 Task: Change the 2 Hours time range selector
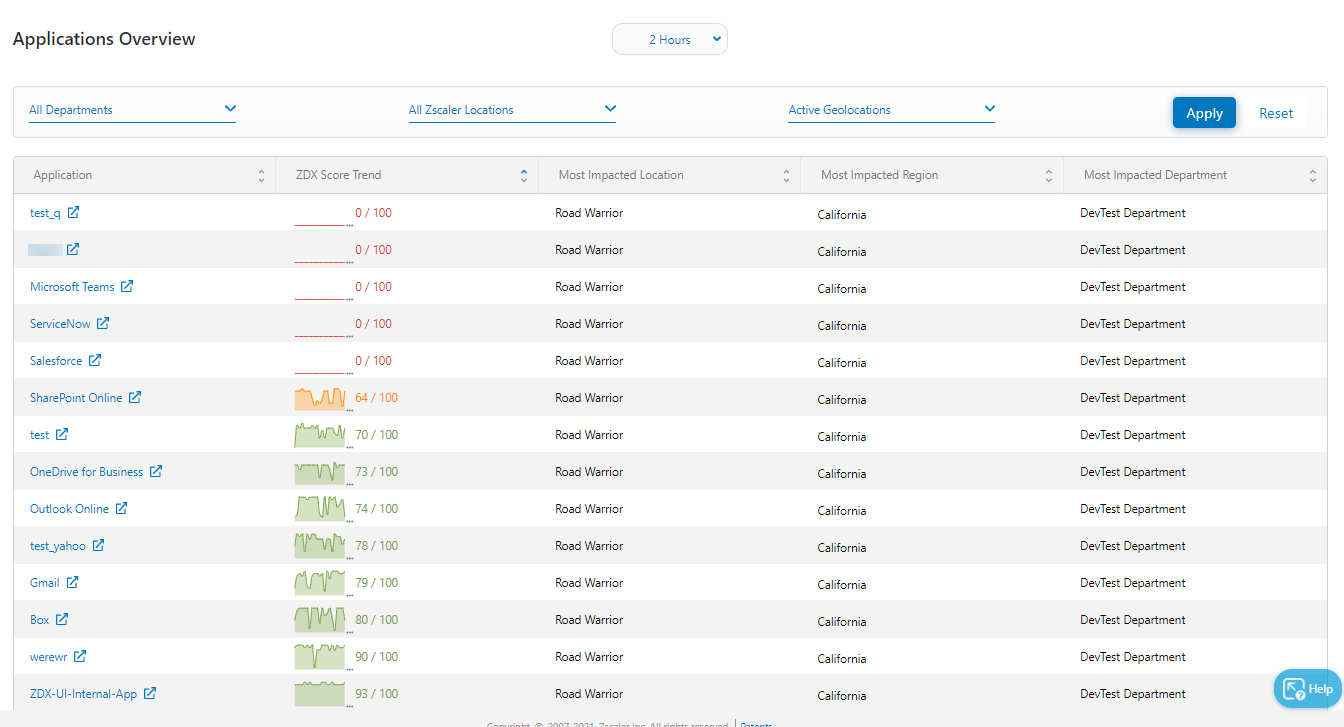pyautogui.click(x=670, y=40)
